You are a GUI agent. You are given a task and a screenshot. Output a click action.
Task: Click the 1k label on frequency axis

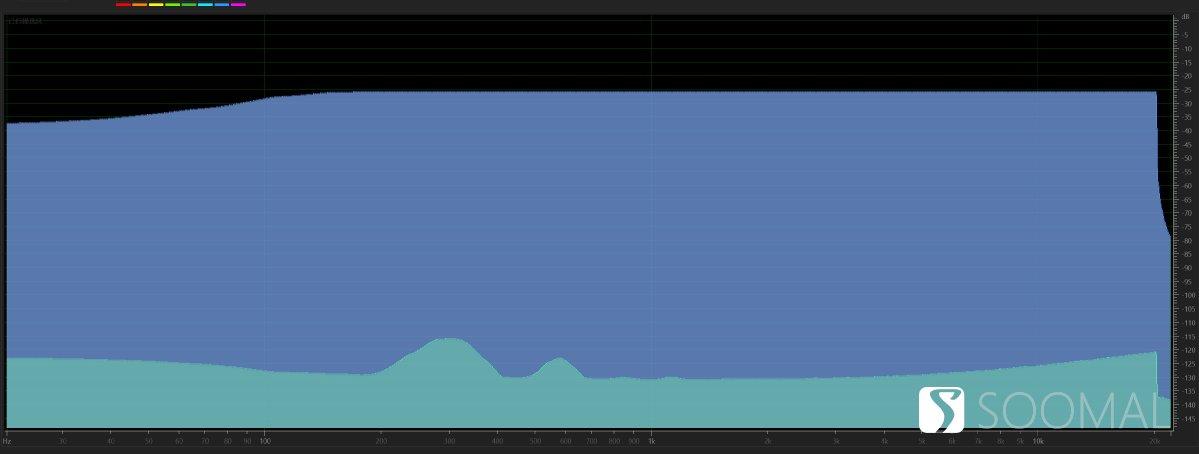click(651, 441)
